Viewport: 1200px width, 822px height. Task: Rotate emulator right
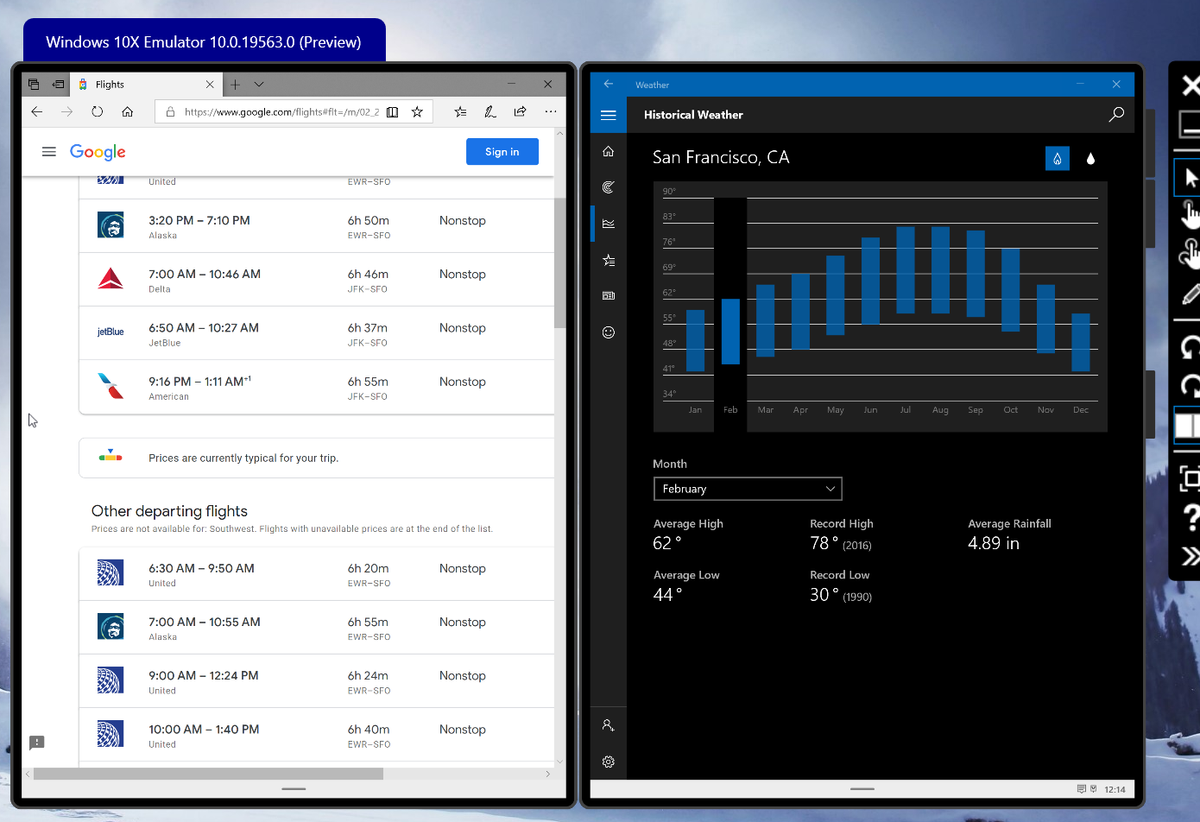[1189, 386]
